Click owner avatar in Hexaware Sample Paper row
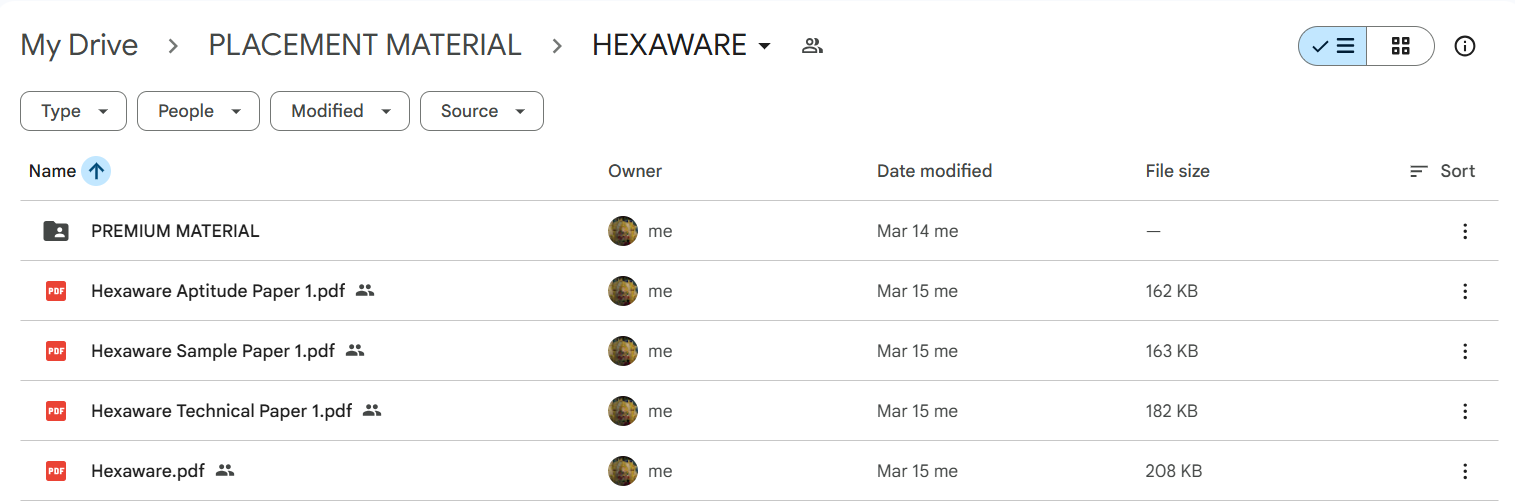The image size is (1515, 501). coord(623,351)
